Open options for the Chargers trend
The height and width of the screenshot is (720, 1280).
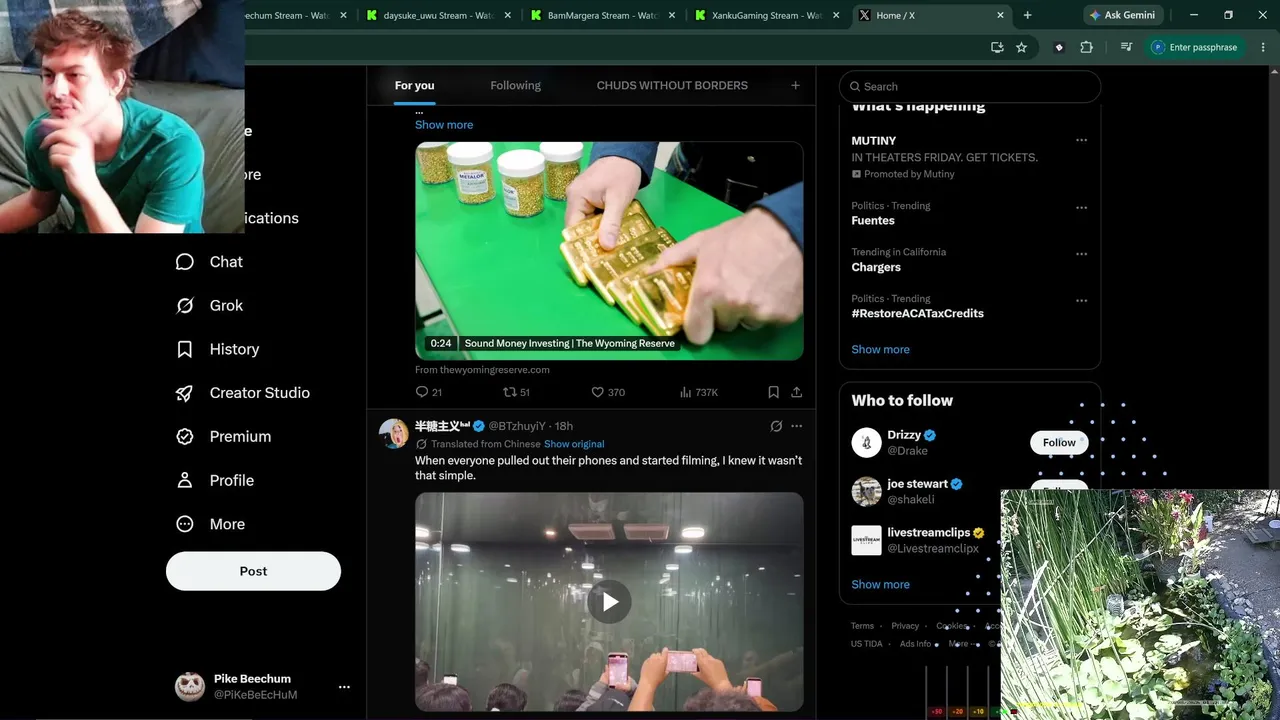1081,254
